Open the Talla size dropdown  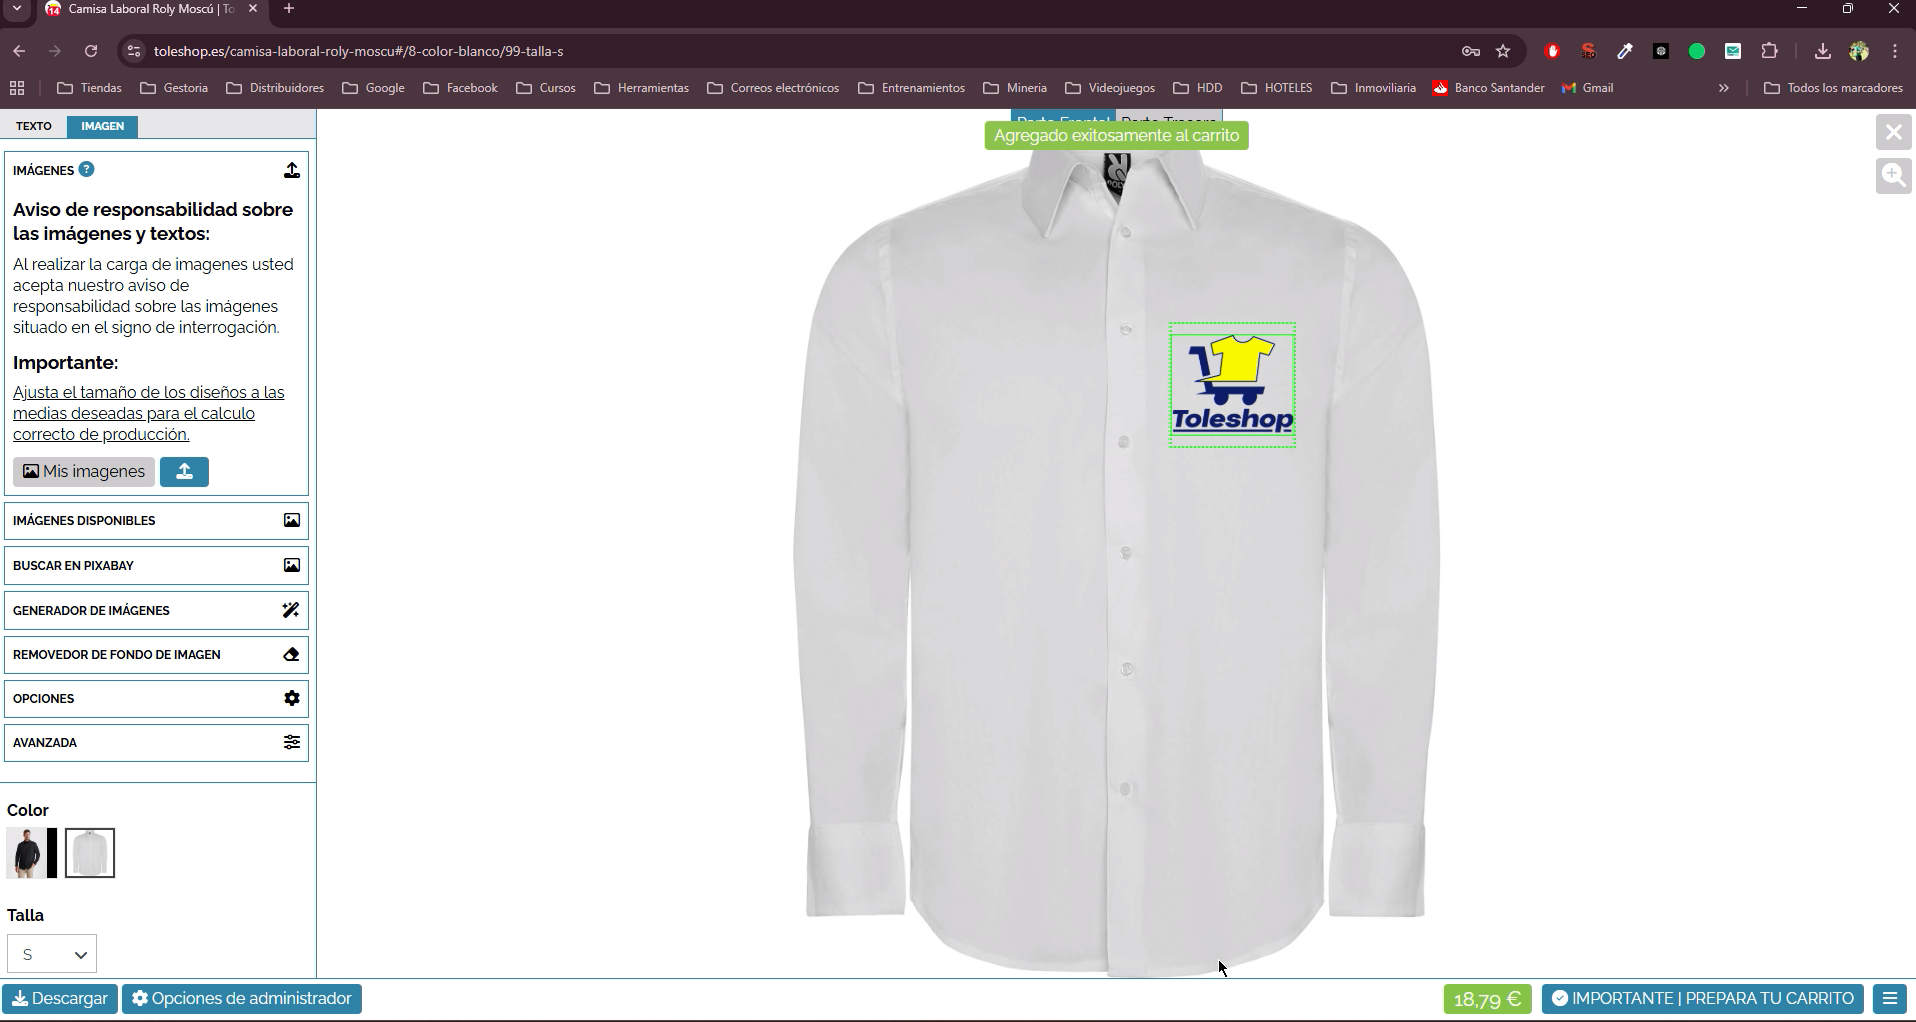click(52, 954)
